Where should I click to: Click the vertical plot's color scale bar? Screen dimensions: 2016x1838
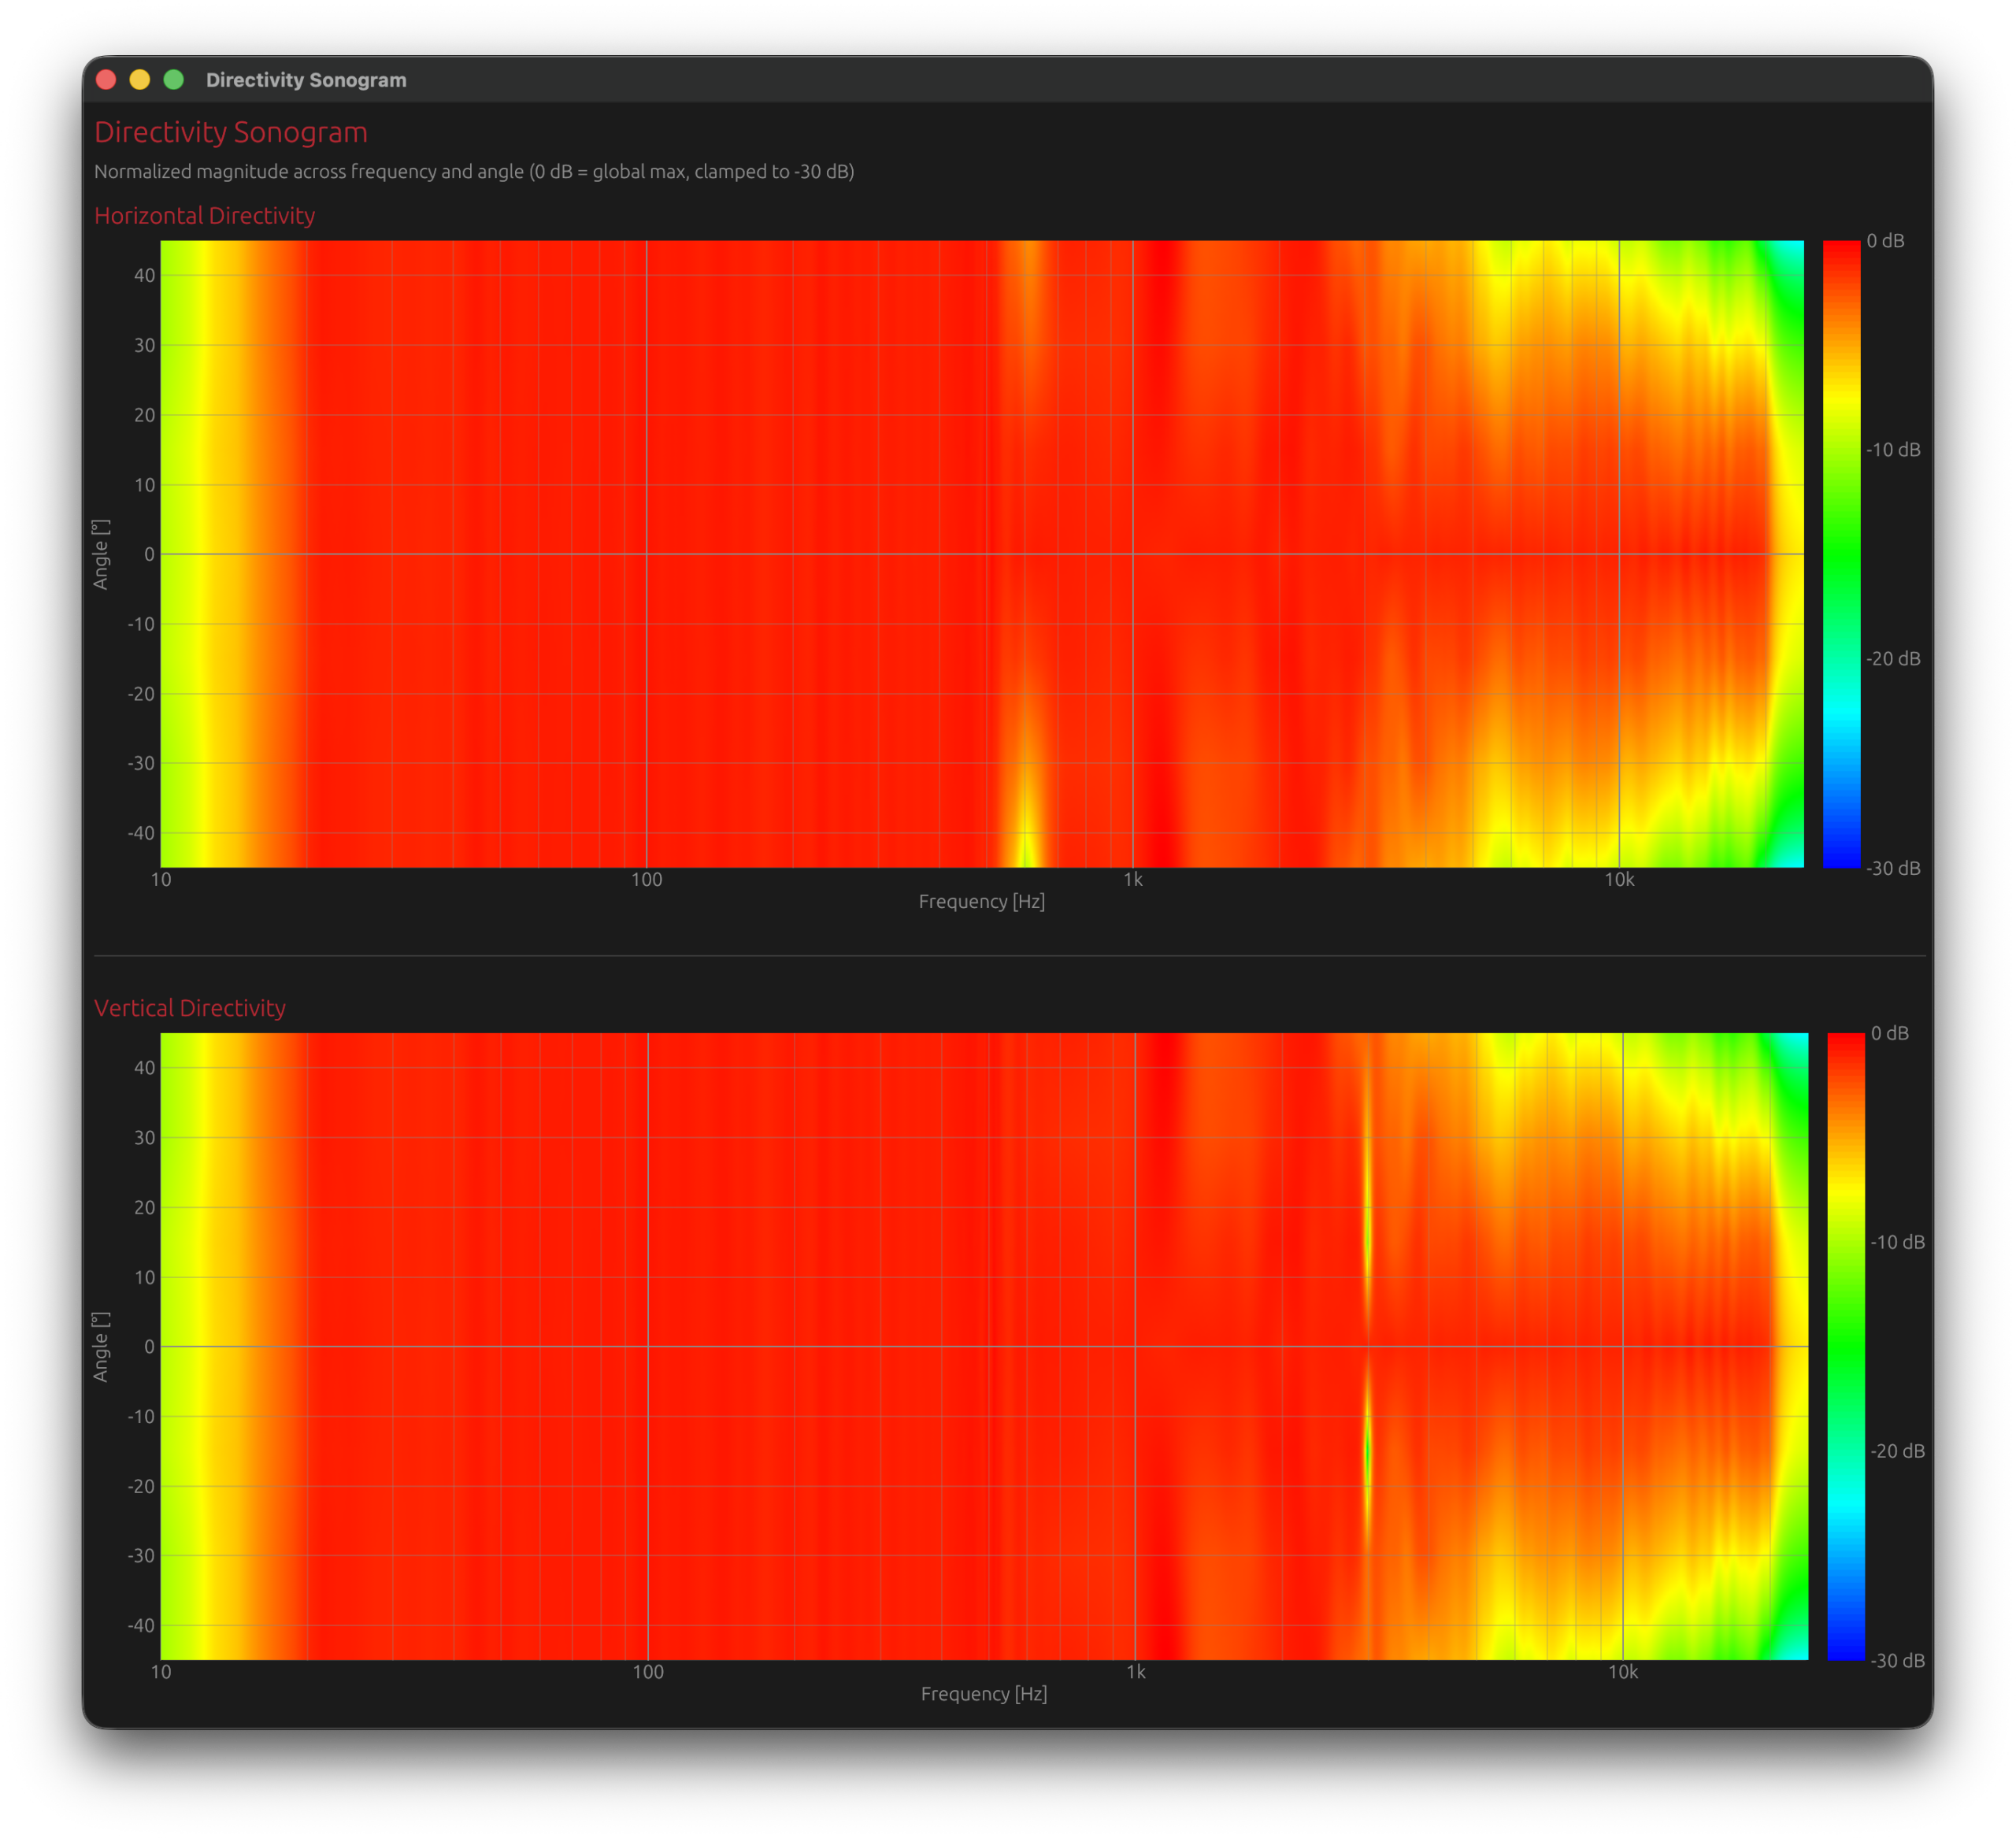pyautogui.click(x=1845, y=1346)
